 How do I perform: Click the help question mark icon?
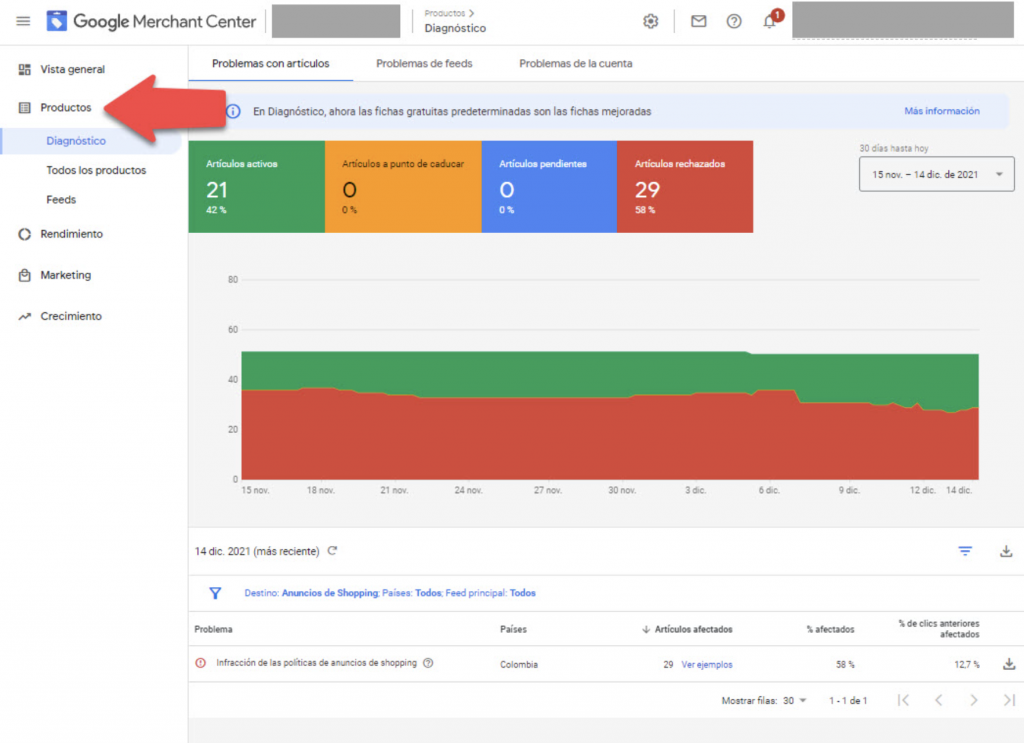pyautogui.click(x=734, y=21)
